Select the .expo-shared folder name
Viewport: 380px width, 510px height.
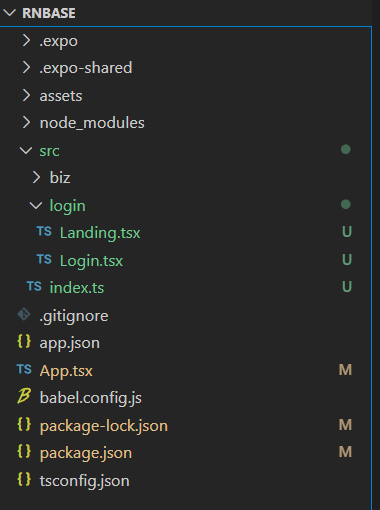pos(86,68)
